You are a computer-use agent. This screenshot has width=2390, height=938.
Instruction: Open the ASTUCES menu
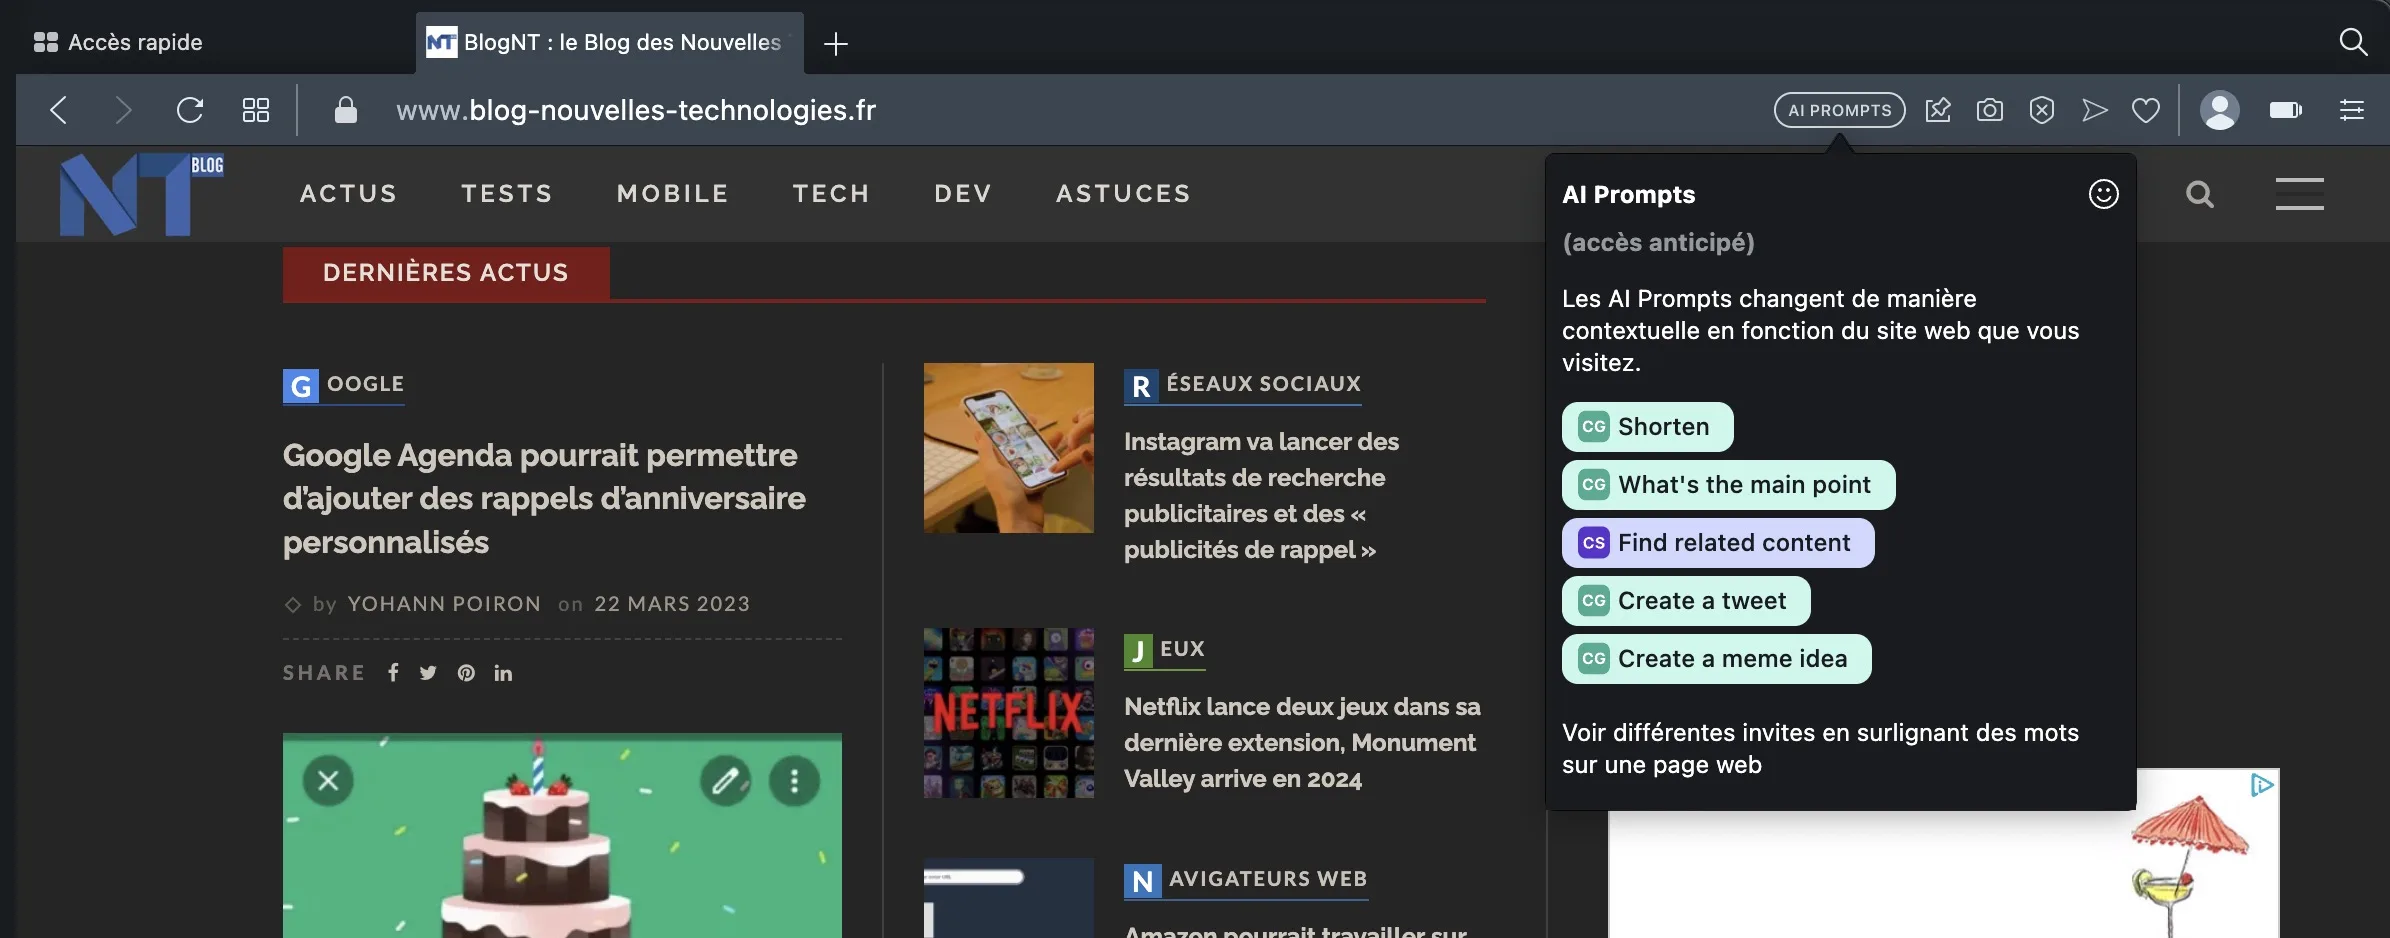(1124, 193)
